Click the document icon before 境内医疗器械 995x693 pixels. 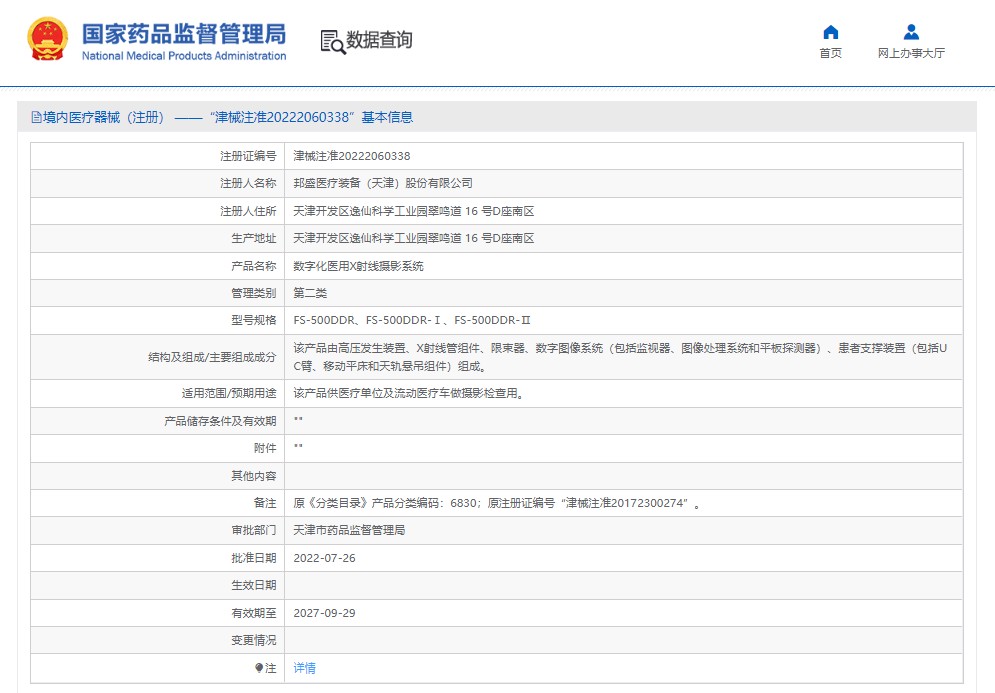[36, 118]
